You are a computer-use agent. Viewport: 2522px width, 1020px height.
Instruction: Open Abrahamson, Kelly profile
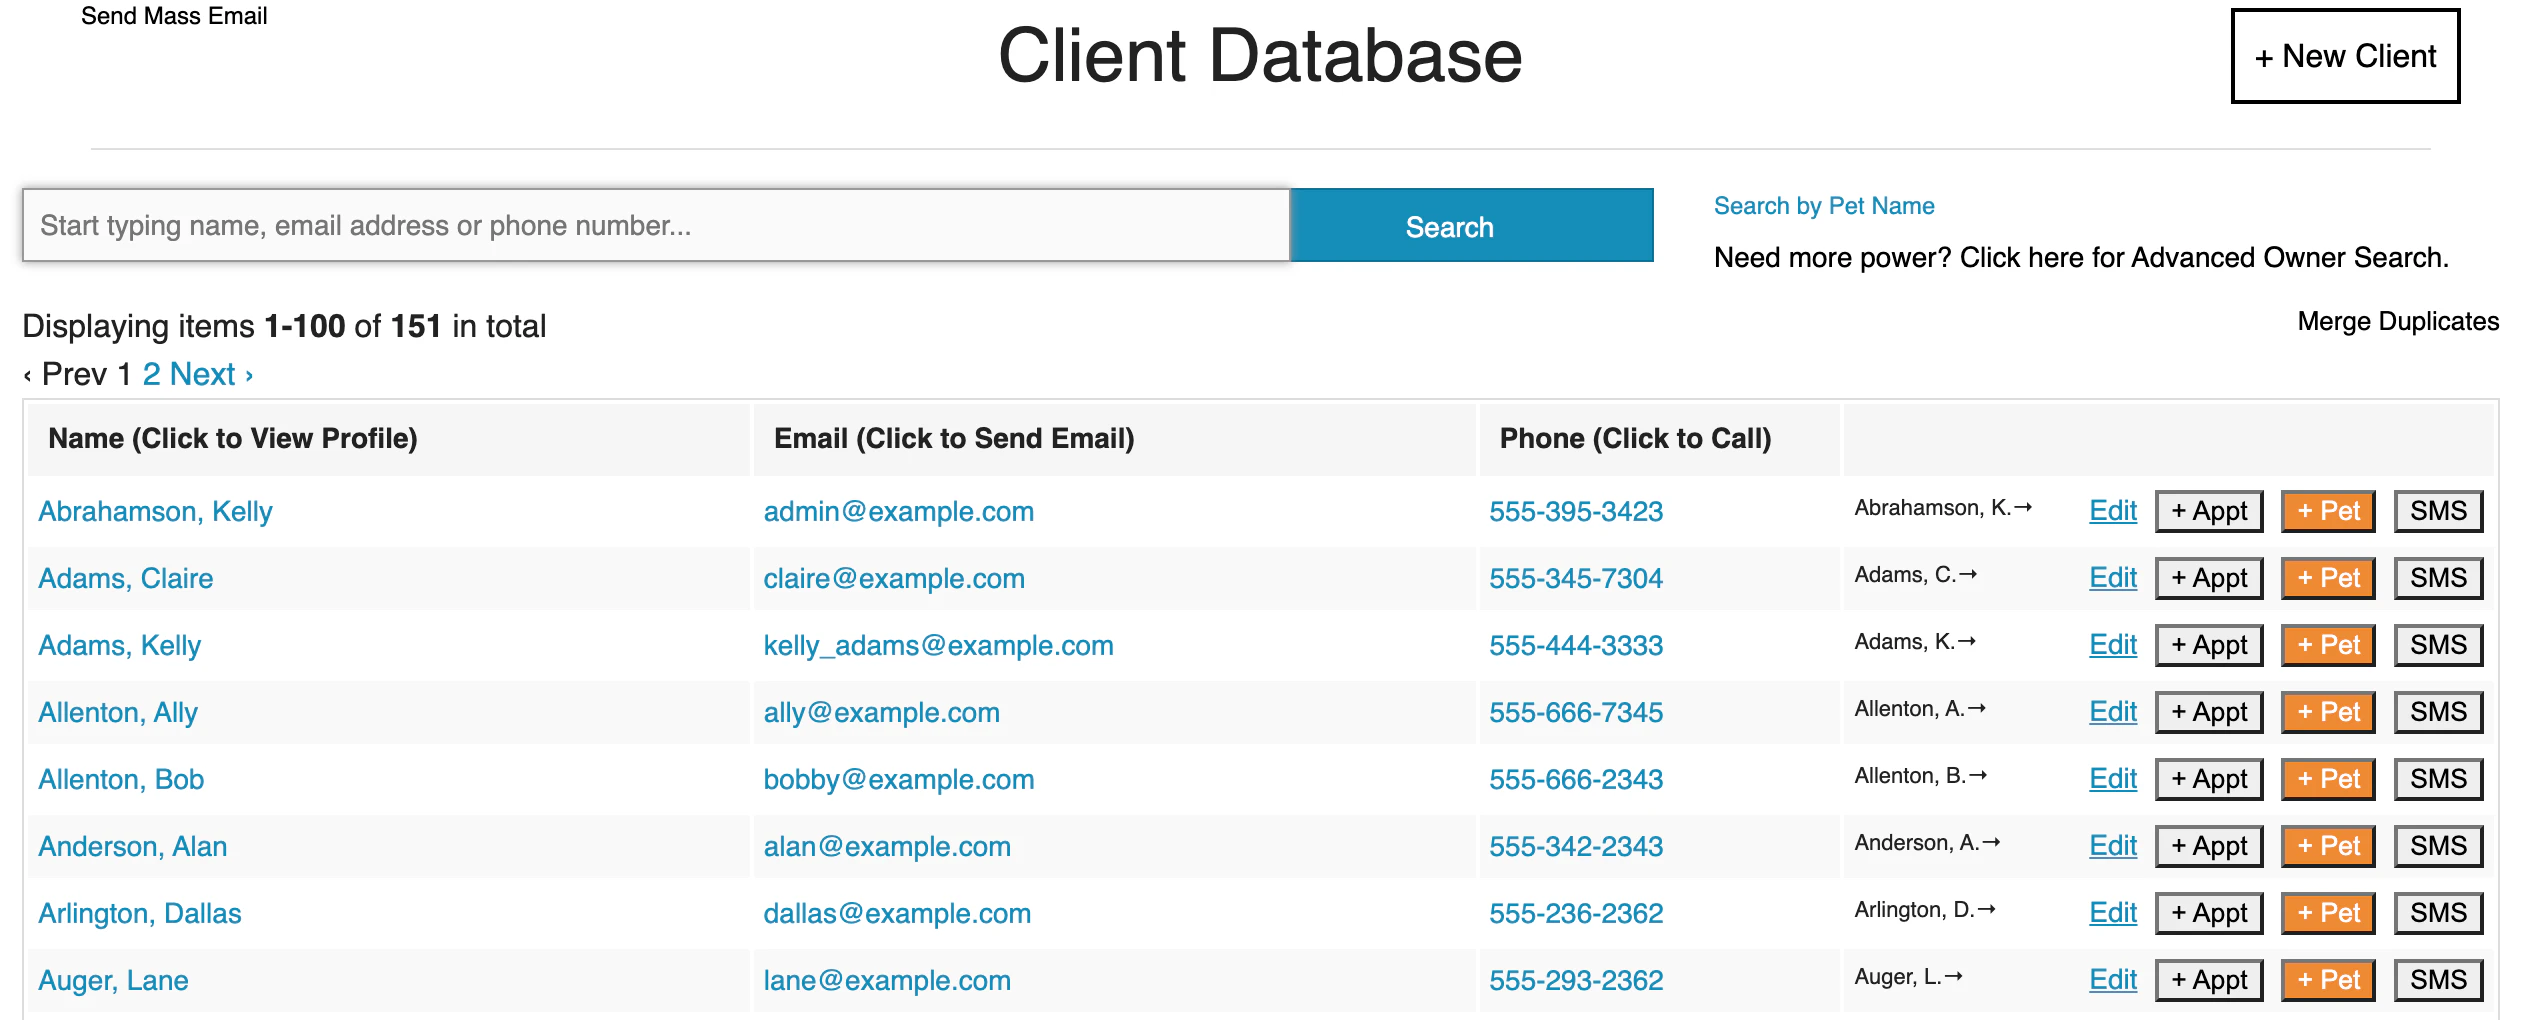pyautogui.click(x=155, y=511)
